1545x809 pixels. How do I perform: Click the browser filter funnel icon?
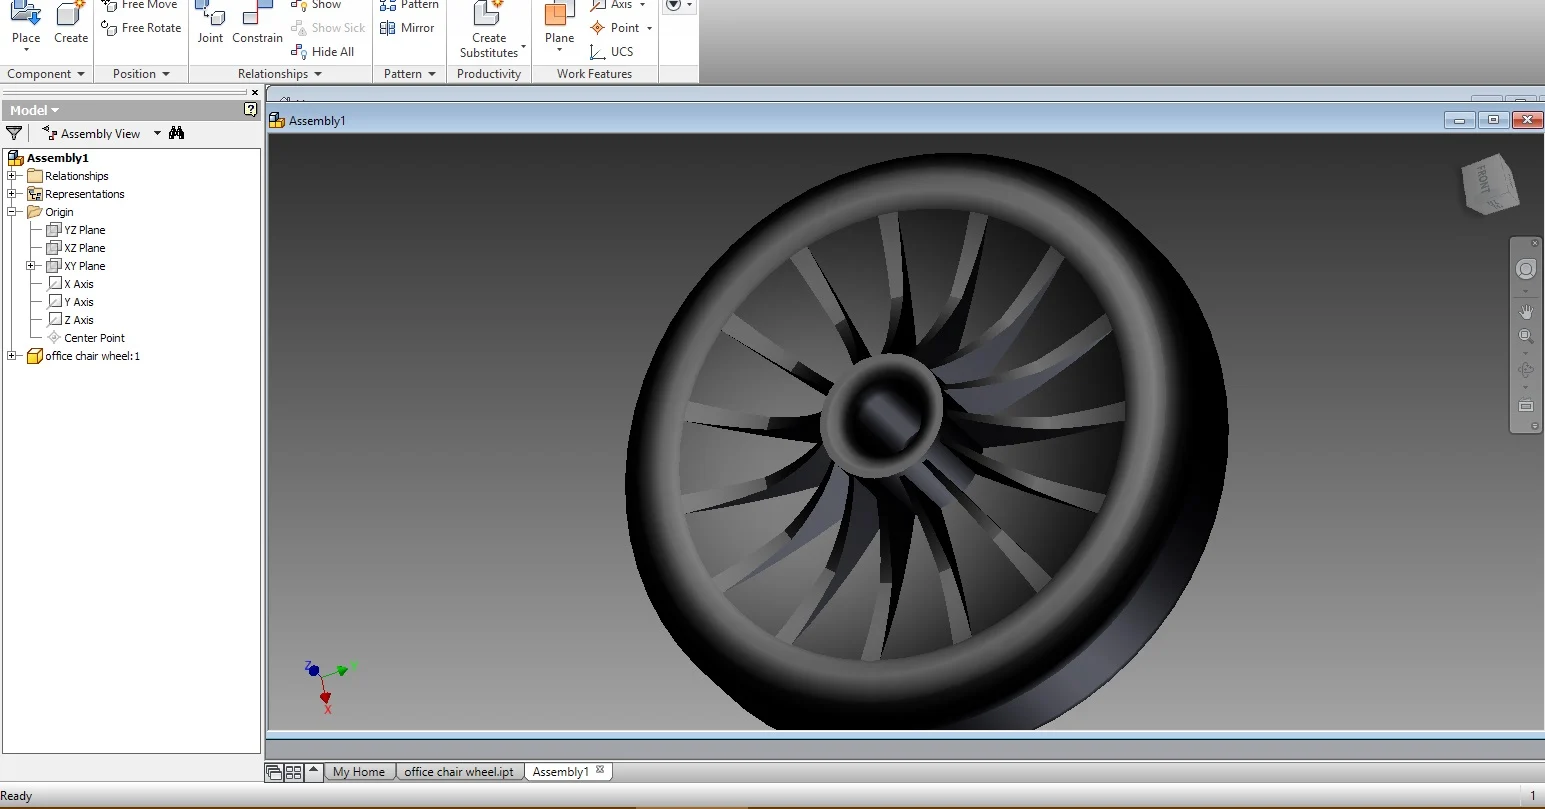click(14, 133)
